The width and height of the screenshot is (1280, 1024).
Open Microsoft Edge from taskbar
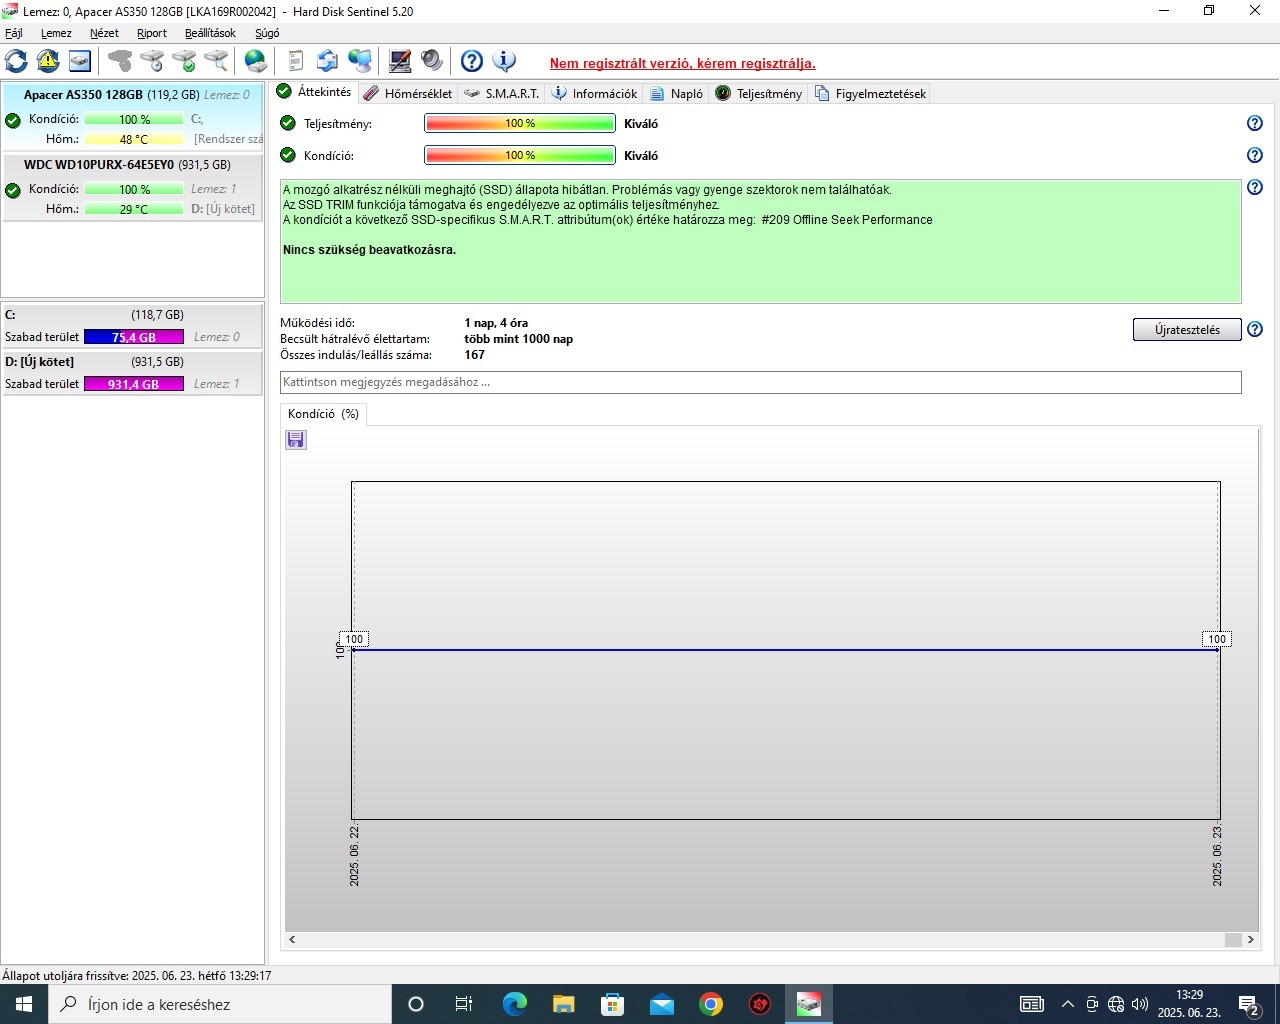(x=515, y=1004)
